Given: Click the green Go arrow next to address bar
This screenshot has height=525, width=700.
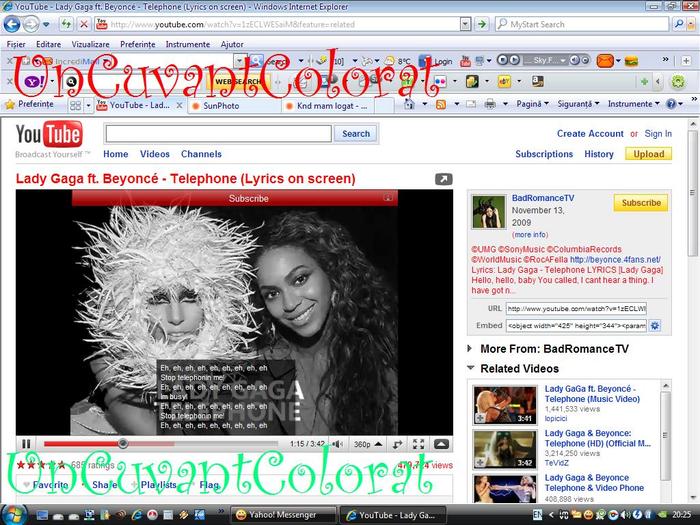Looking at the screenshot, I should [482, 24].
